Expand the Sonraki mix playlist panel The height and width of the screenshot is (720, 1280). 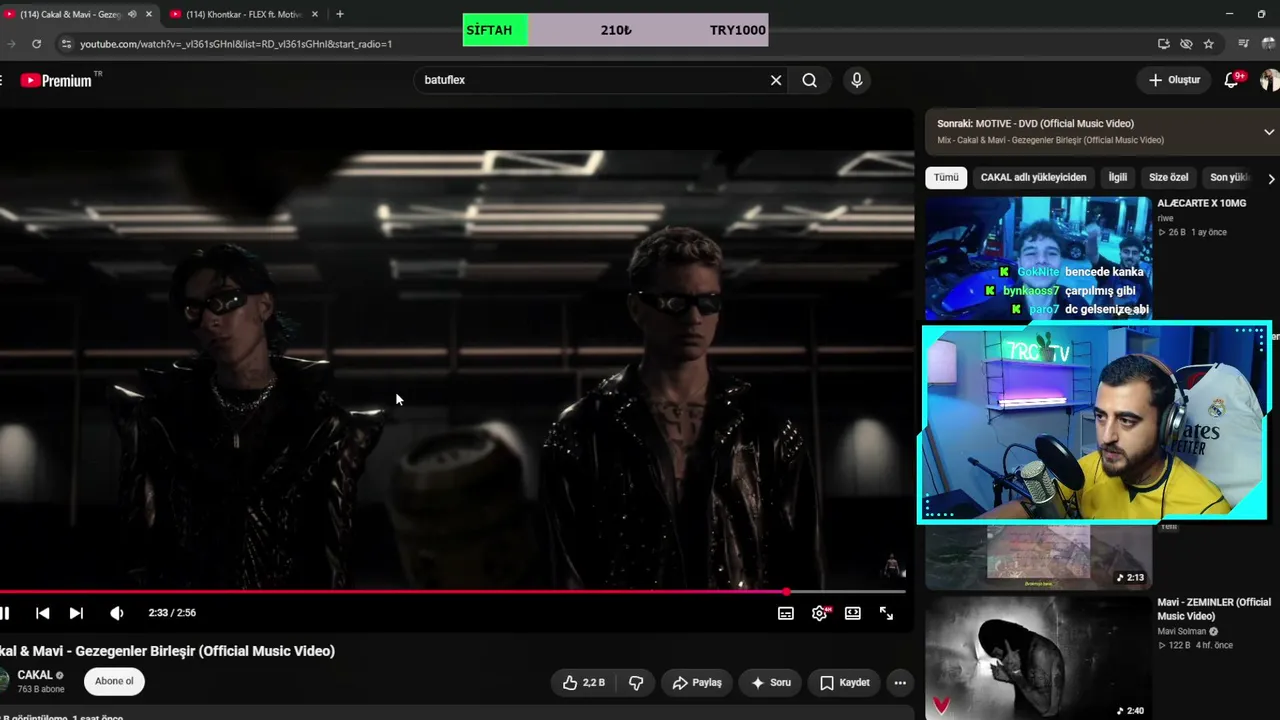point(1269,132)
